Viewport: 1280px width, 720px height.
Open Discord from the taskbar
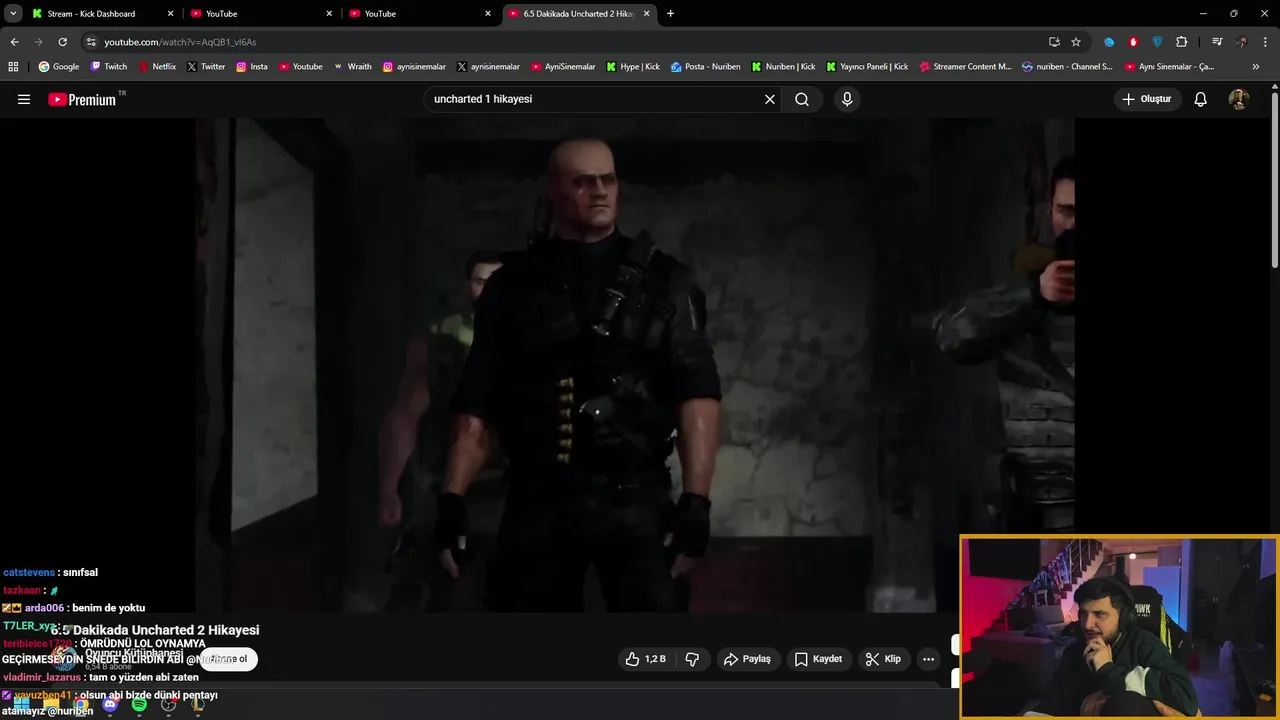click(110, 705)
